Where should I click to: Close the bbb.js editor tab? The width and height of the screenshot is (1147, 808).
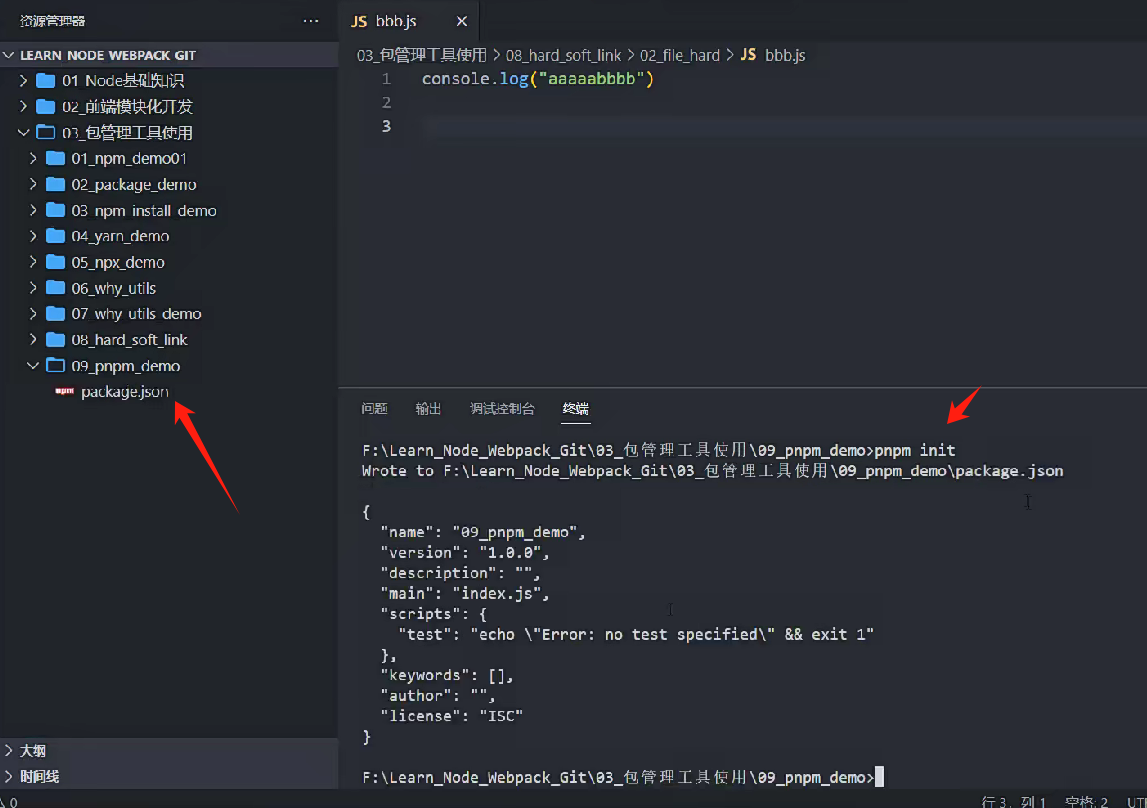[x=462, y=21]
